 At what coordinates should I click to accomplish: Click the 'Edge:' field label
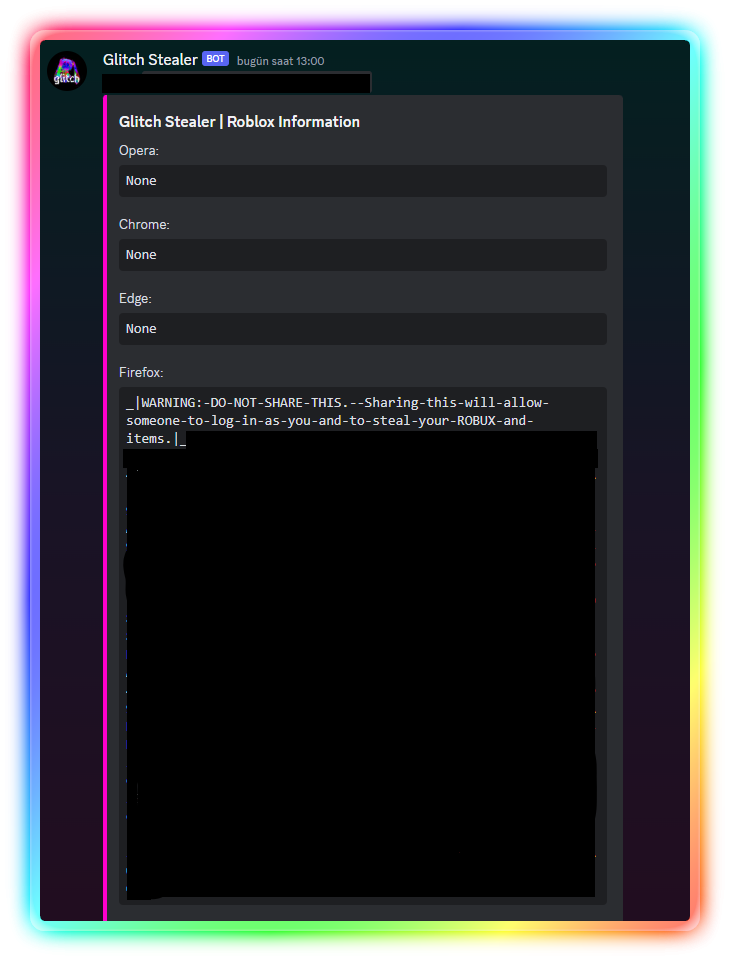click(135, 298)
